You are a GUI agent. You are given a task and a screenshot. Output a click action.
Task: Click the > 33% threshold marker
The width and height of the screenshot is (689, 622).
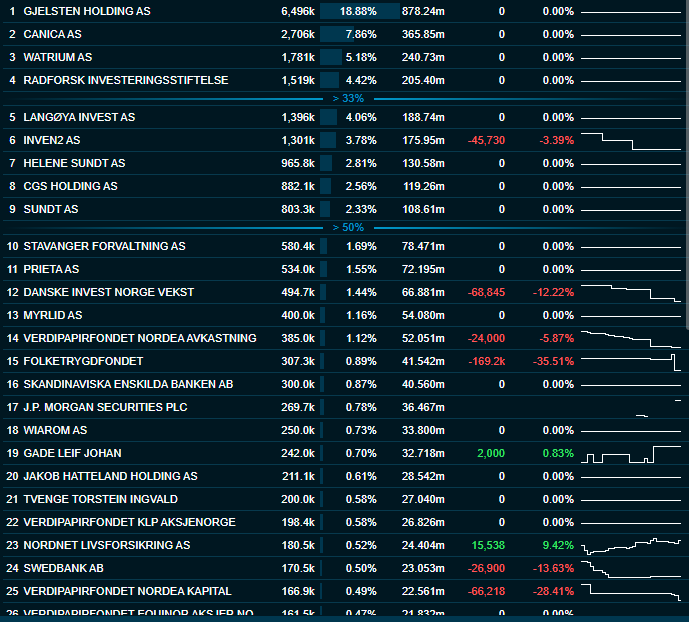tap(348, 98)
